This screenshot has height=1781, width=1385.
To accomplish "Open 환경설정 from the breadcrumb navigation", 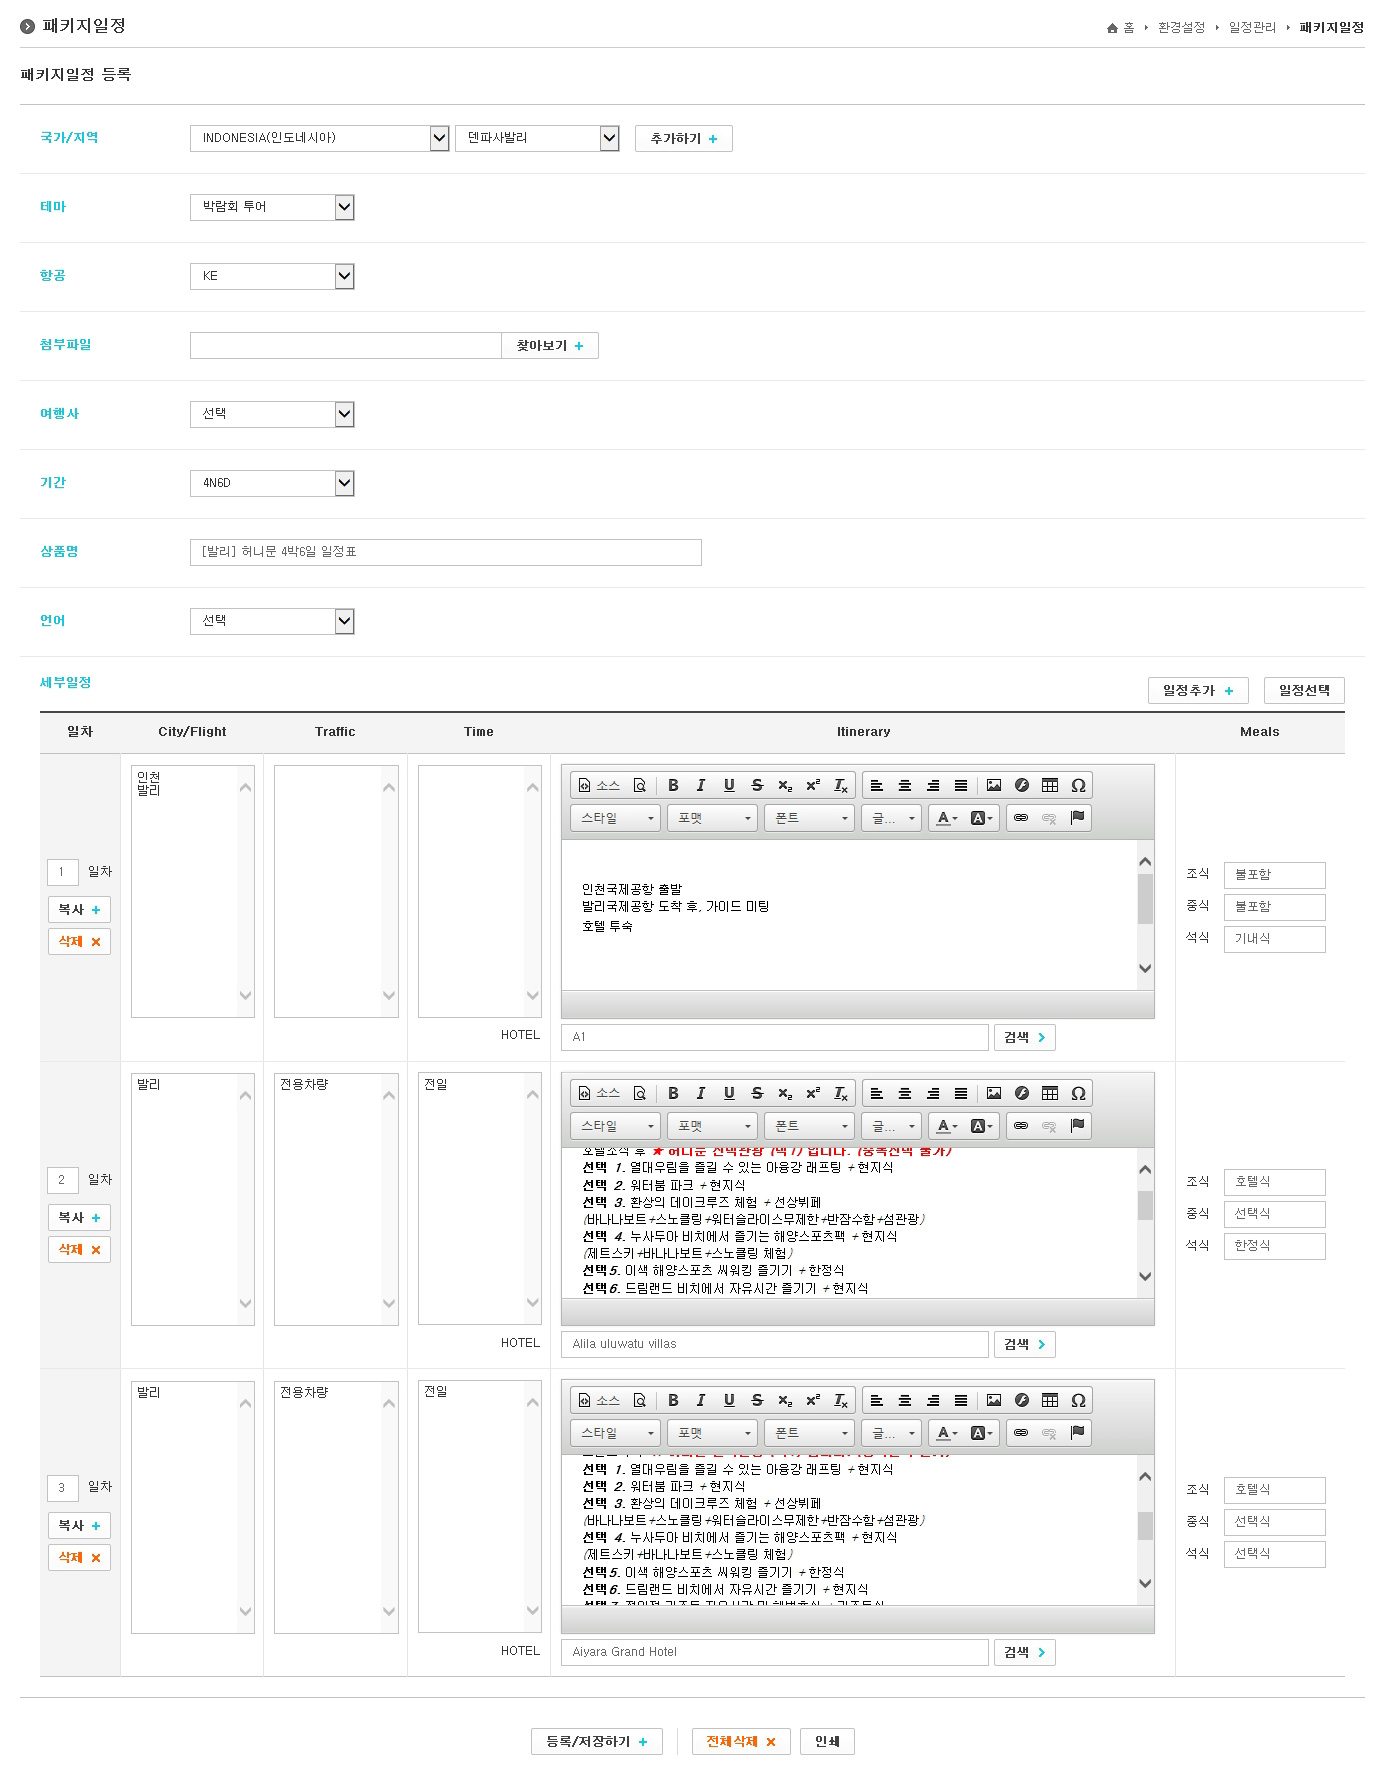I will (x=1181, y=28).
